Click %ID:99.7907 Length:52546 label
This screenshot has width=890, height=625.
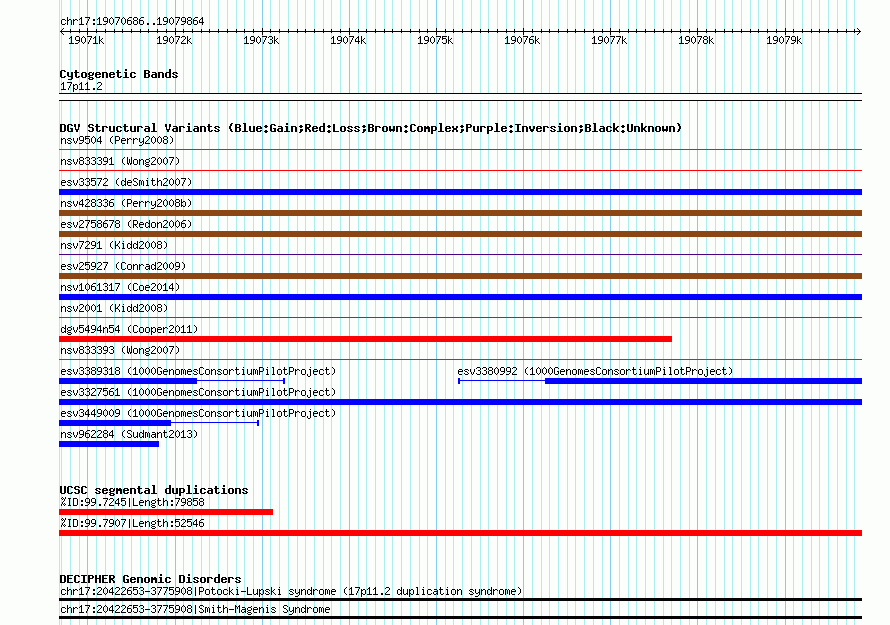pos(132,523)
